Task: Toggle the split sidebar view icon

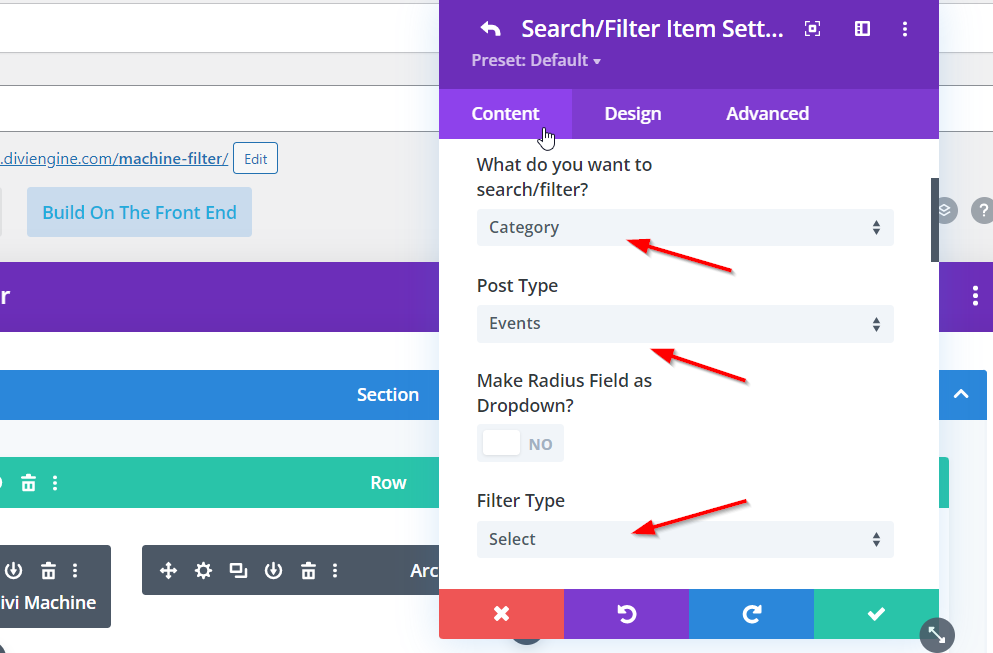Action: point(862,29)
